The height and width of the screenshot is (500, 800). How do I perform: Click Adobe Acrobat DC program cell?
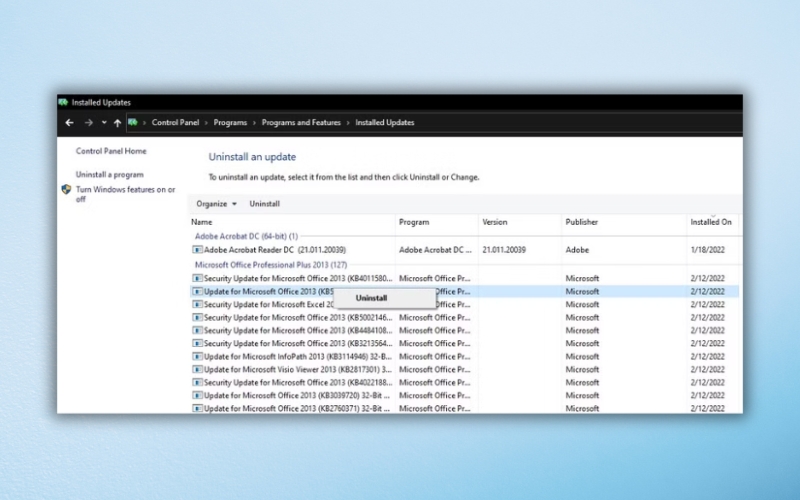pos(435,250)
